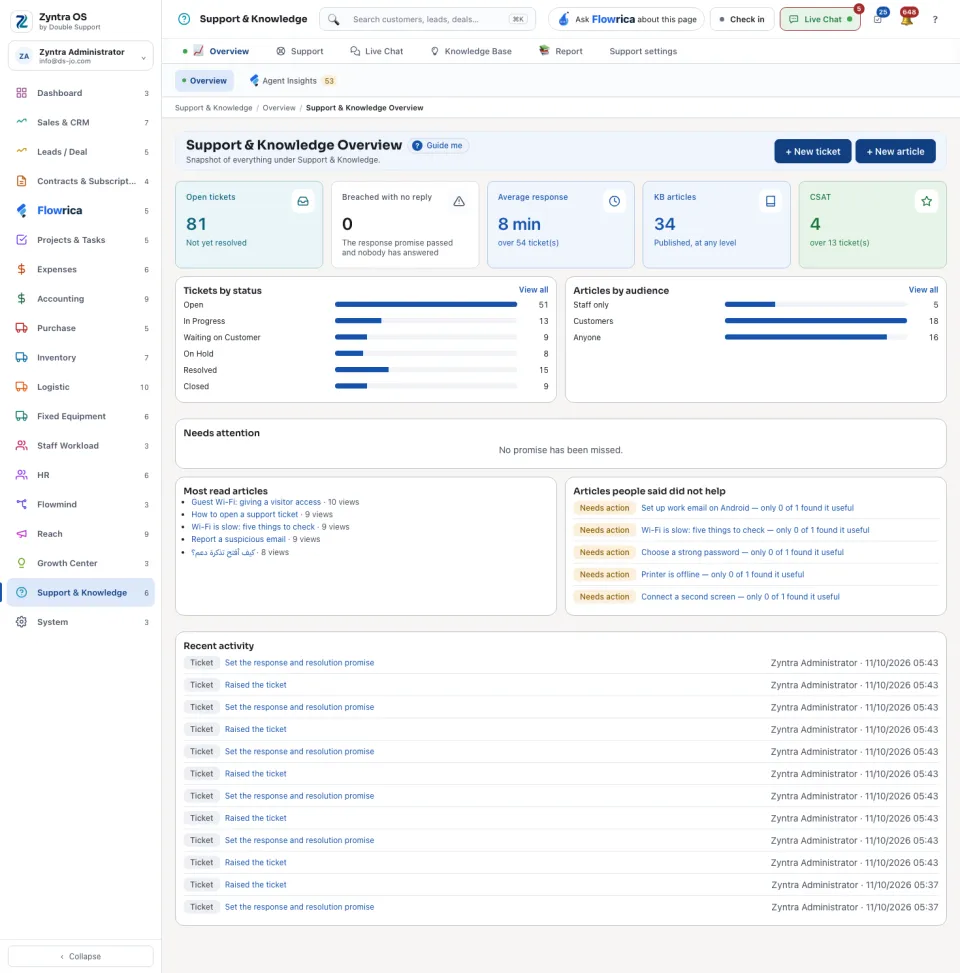Open the Projects & Tasks checkbox icon

pos(22,240)
